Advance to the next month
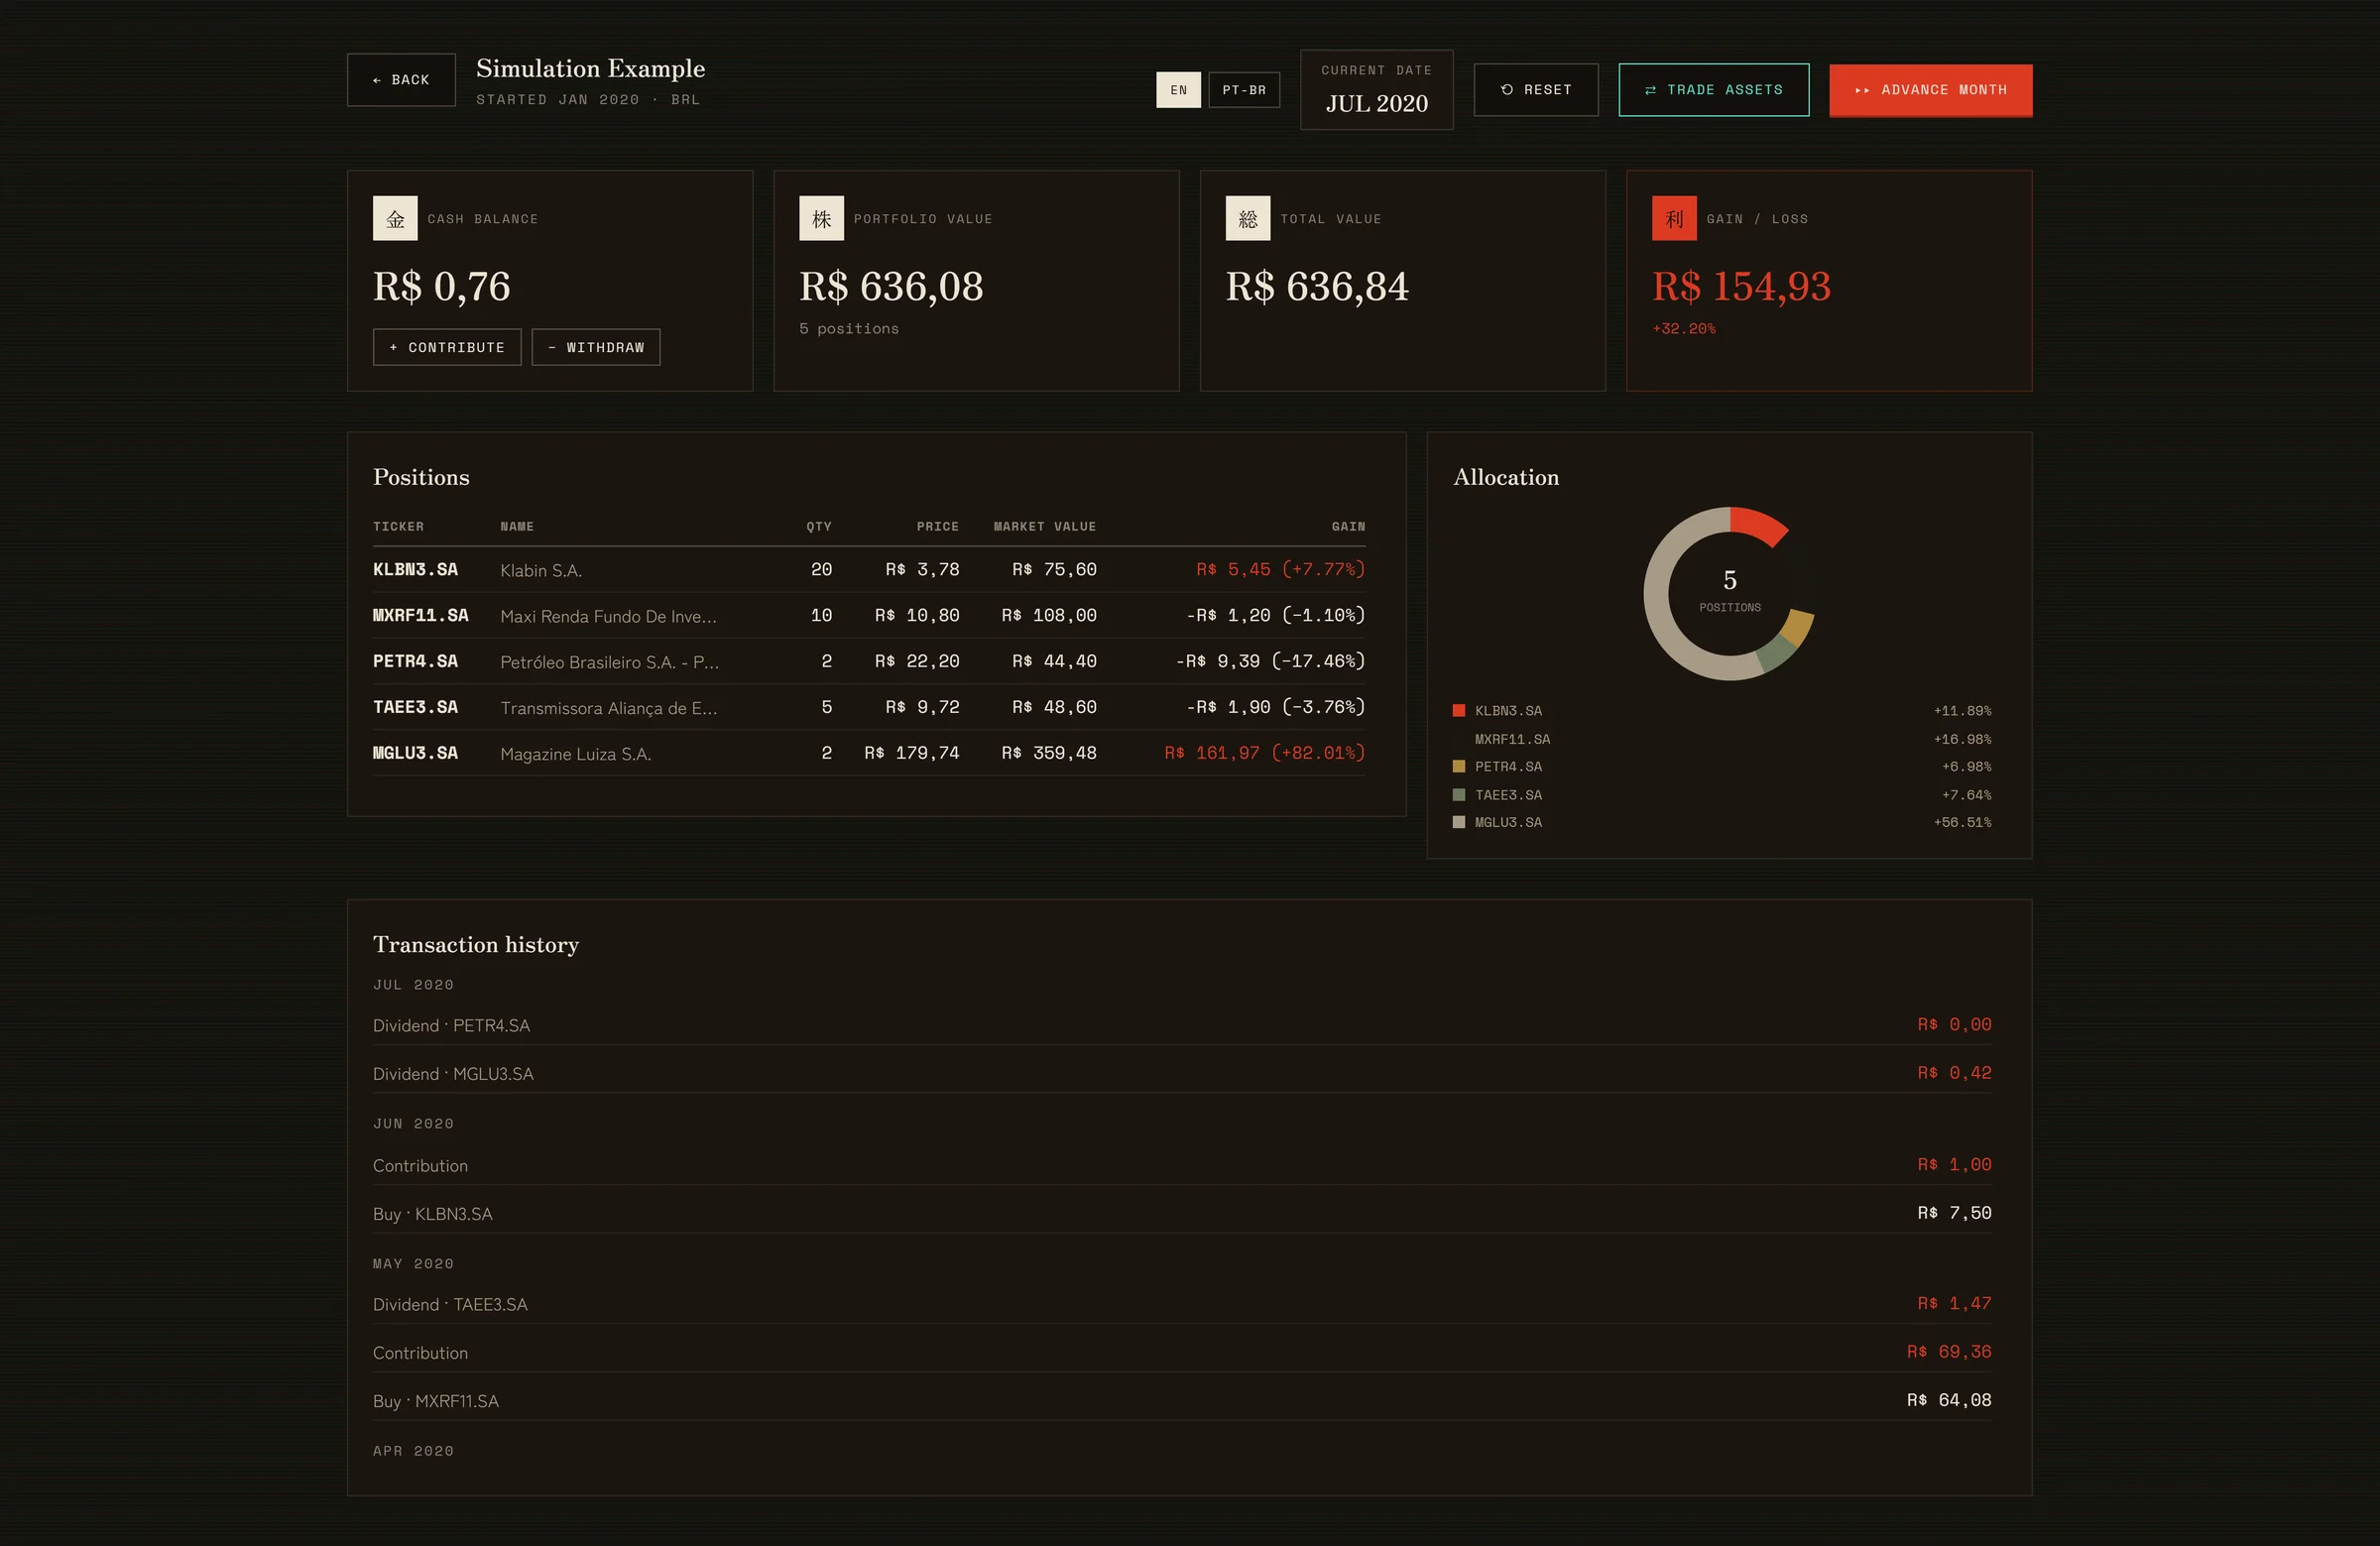This screenshot has height=1546, width=2380. [1931, 90]
